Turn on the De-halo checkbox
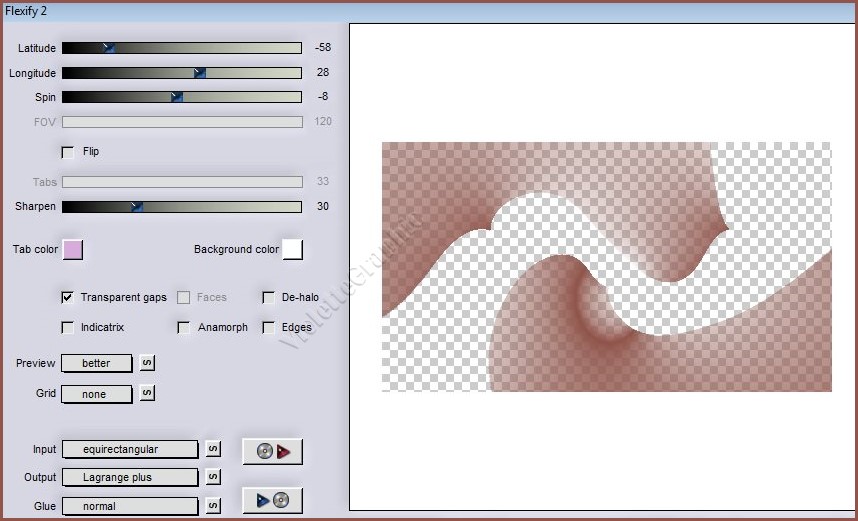 tap(268, 297)
